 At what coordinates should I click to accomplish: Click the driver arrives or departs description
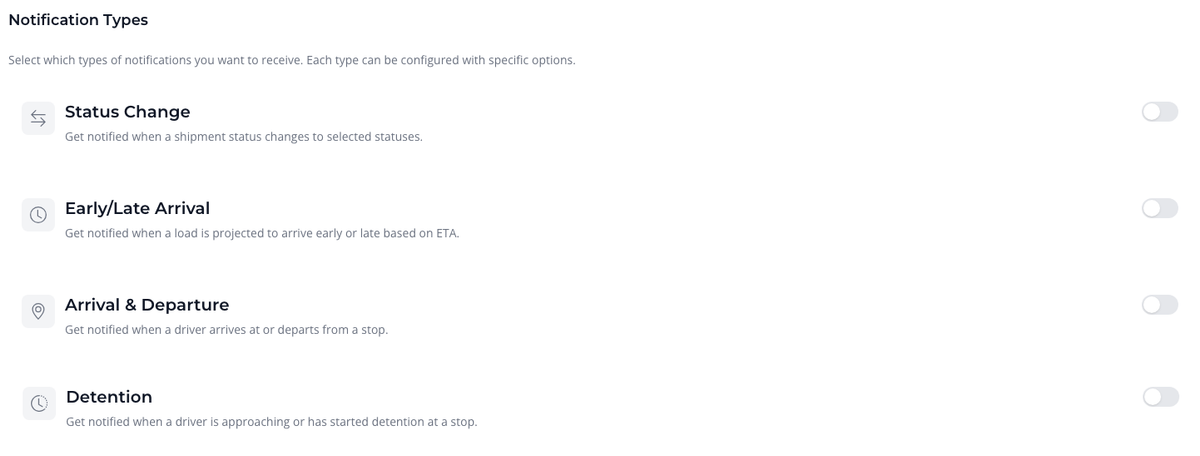[226, 329]
